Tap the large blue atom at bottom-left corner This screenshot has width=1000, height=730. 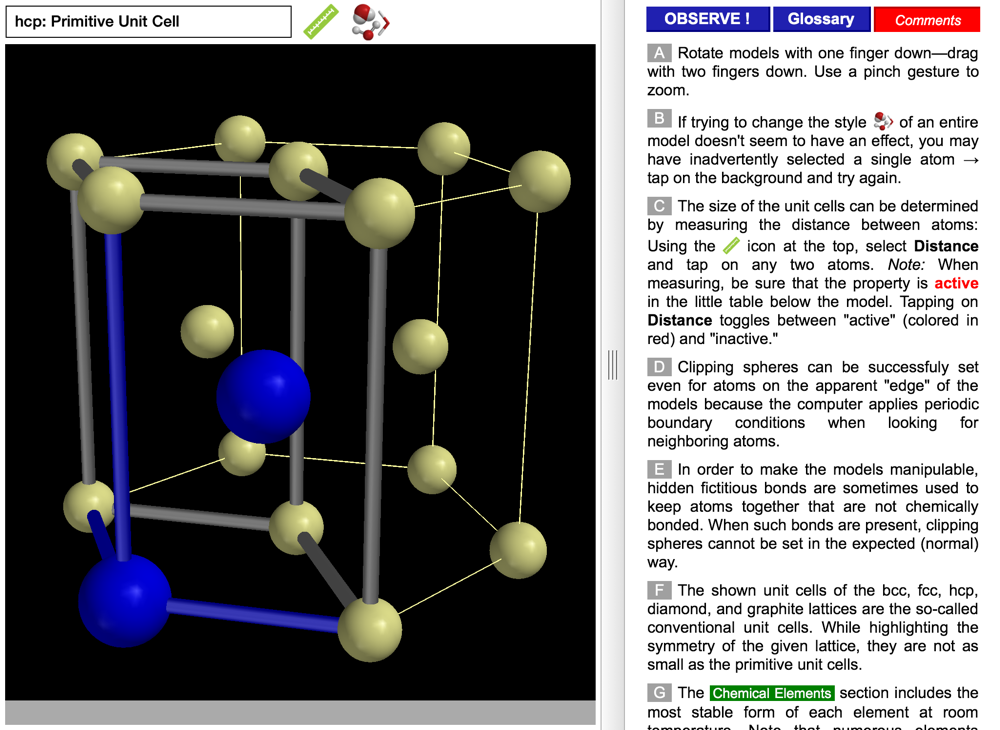tap(124, 601)
